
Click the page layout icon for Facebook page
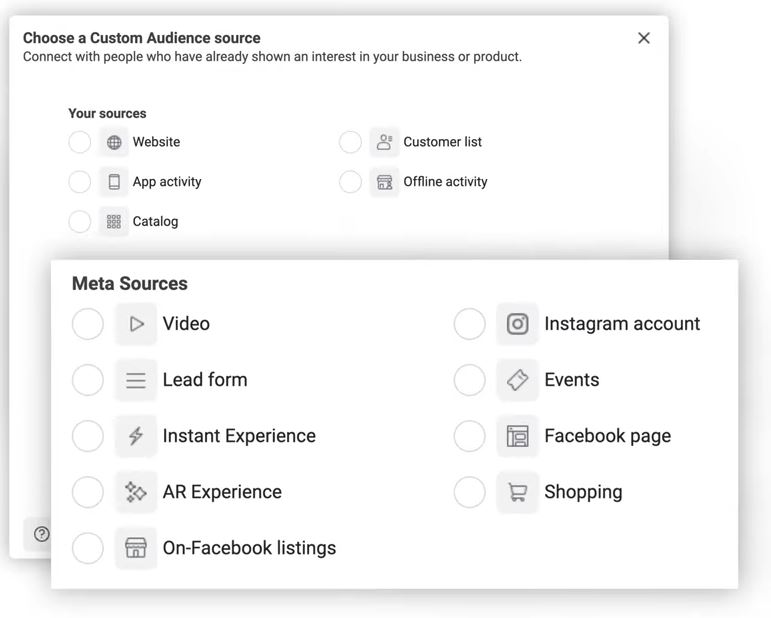[x=517, y=436]
